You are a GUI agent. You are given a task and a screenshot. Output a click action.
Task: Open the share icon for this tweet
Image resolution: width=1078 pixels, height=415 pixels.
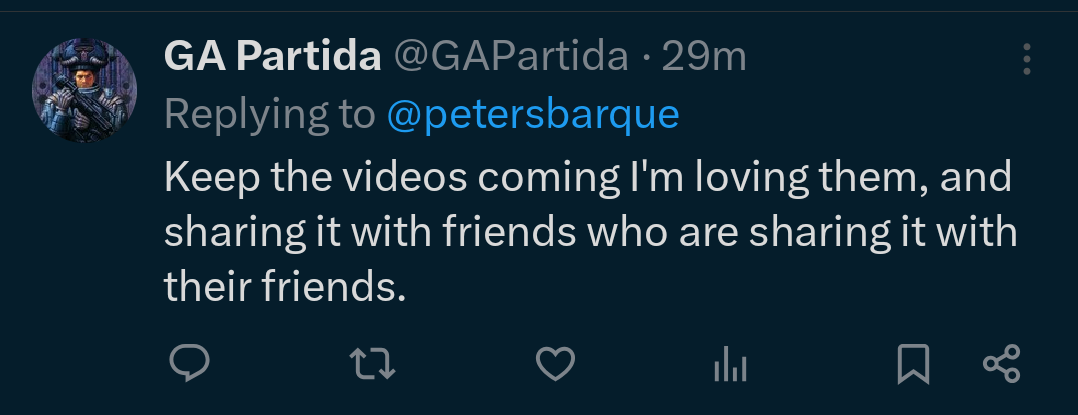[1001, 364]
